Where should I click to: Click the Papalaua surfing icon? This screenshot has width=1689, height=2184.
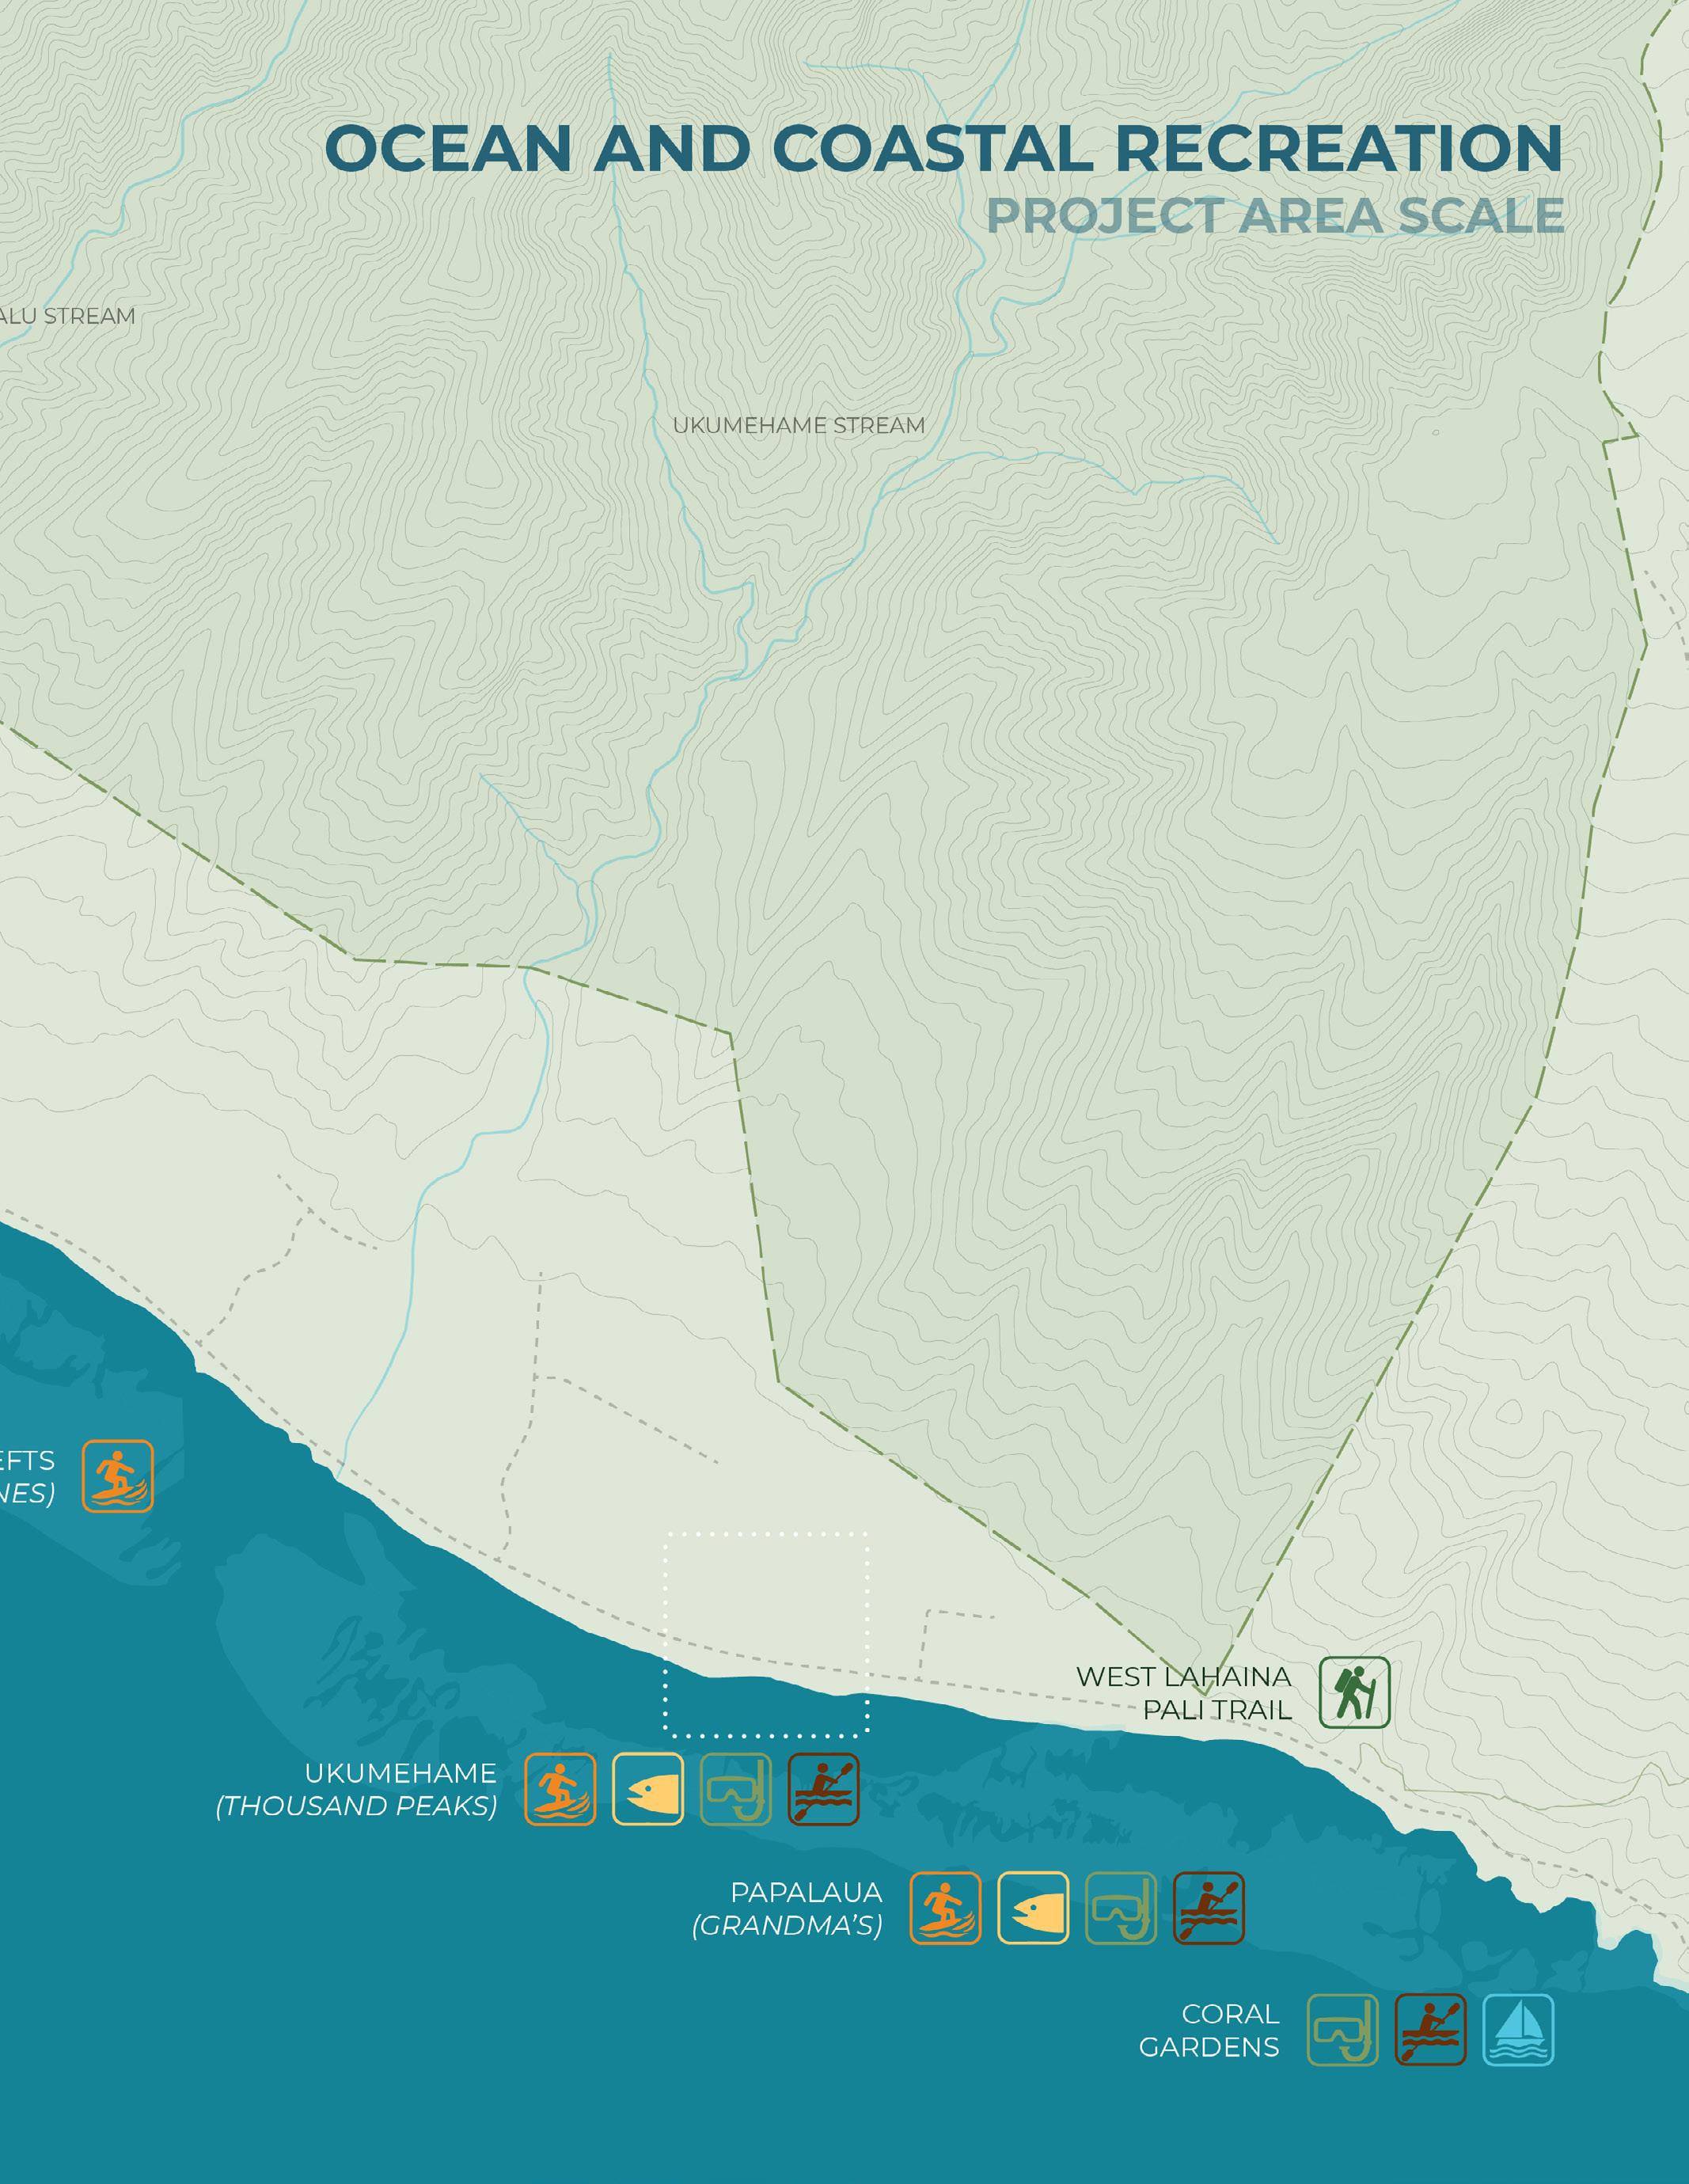(945, 1908)
